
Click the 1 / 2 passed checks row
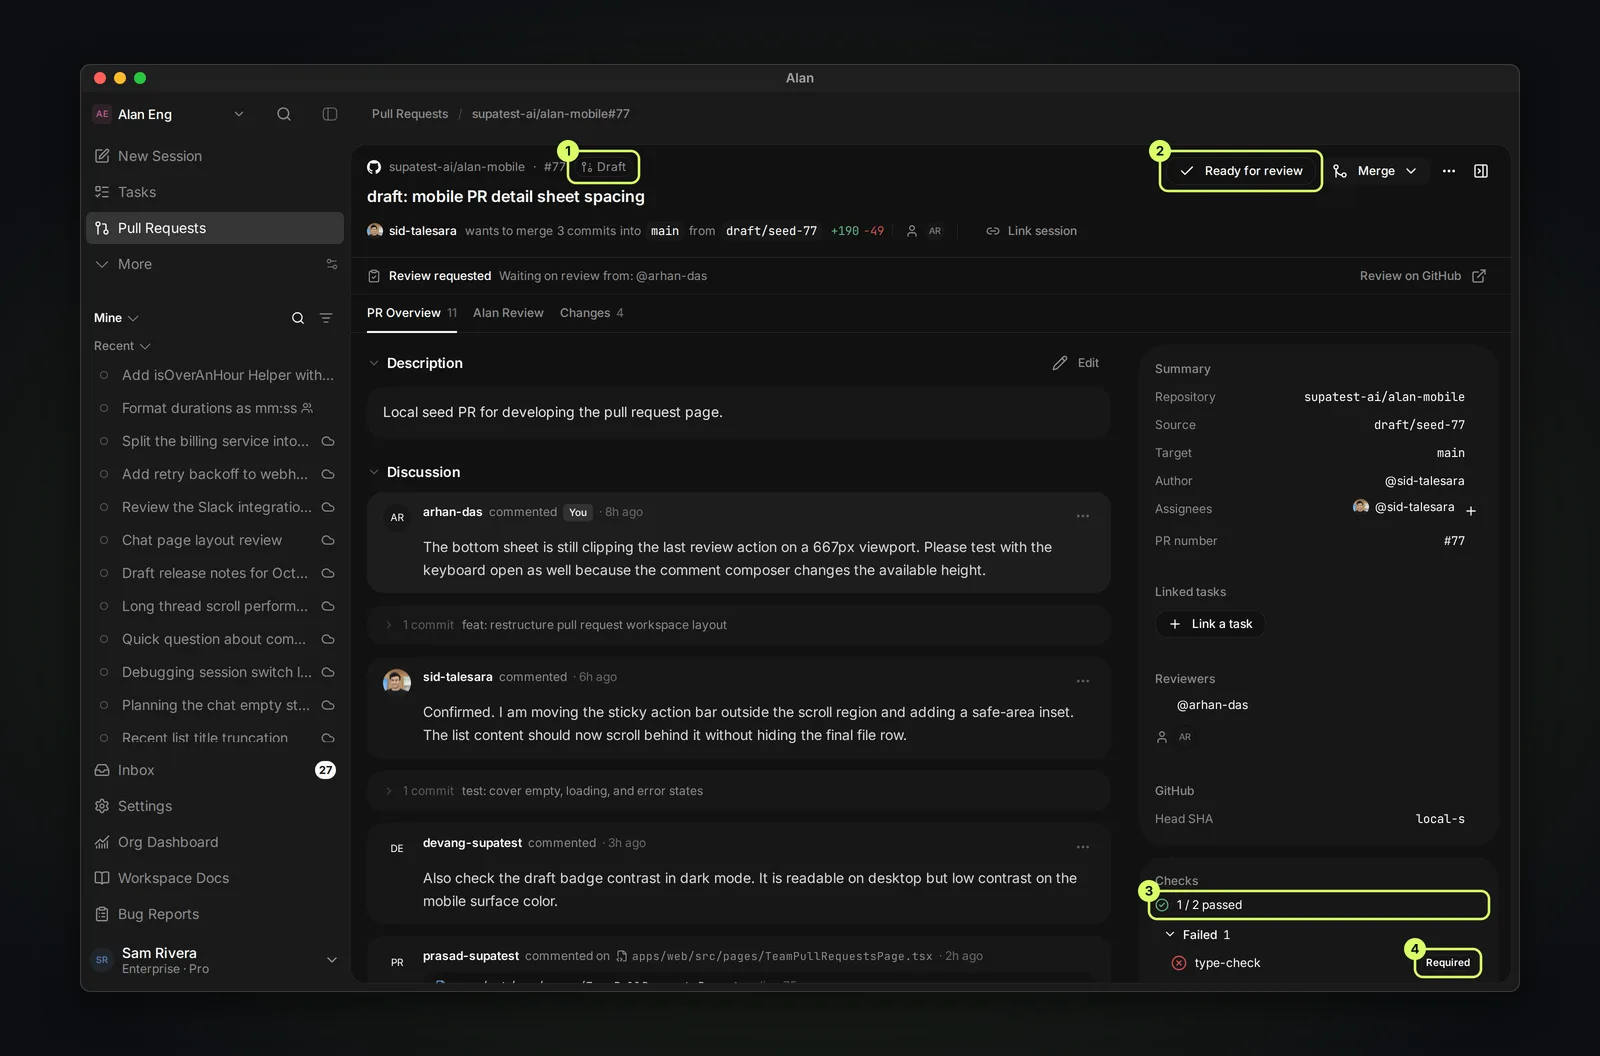1319,905
